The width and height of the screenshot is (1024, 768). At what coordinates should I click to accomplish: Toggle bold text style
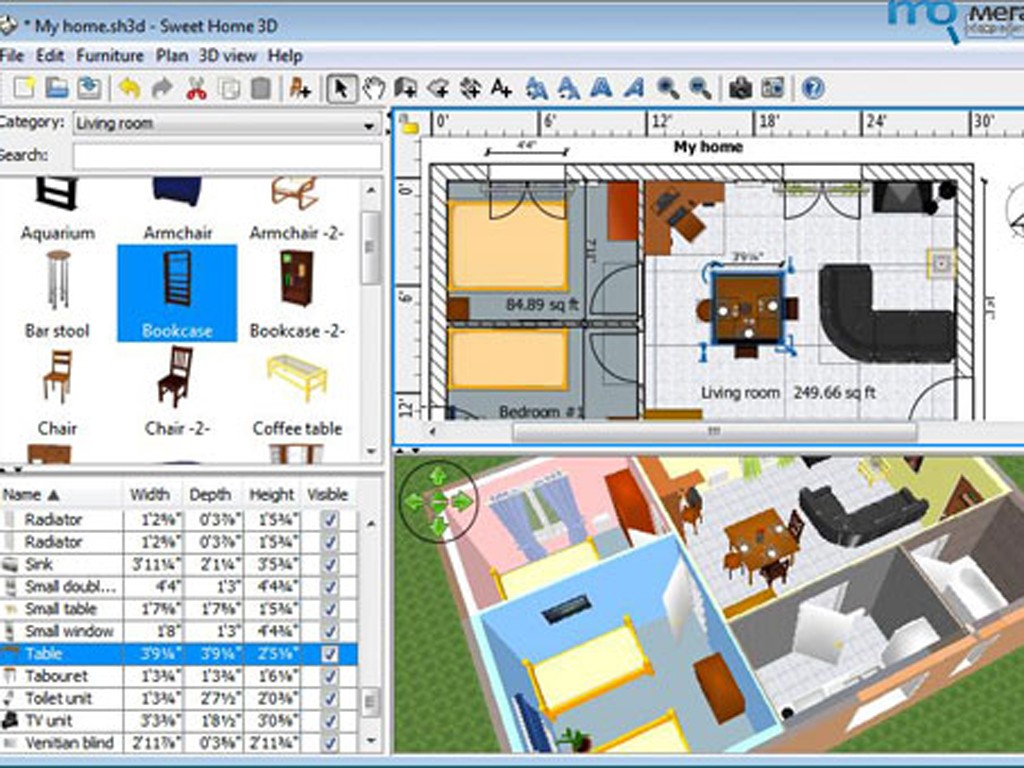pyautogui.click(x=601, y=88)
